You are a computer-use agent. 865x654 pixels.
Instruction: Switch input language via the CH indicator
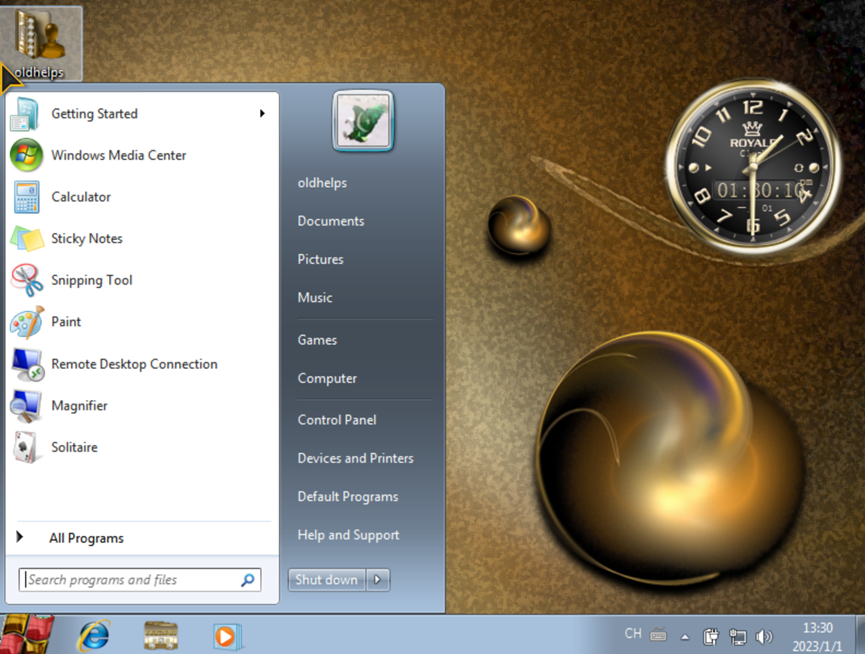point(632,633)
